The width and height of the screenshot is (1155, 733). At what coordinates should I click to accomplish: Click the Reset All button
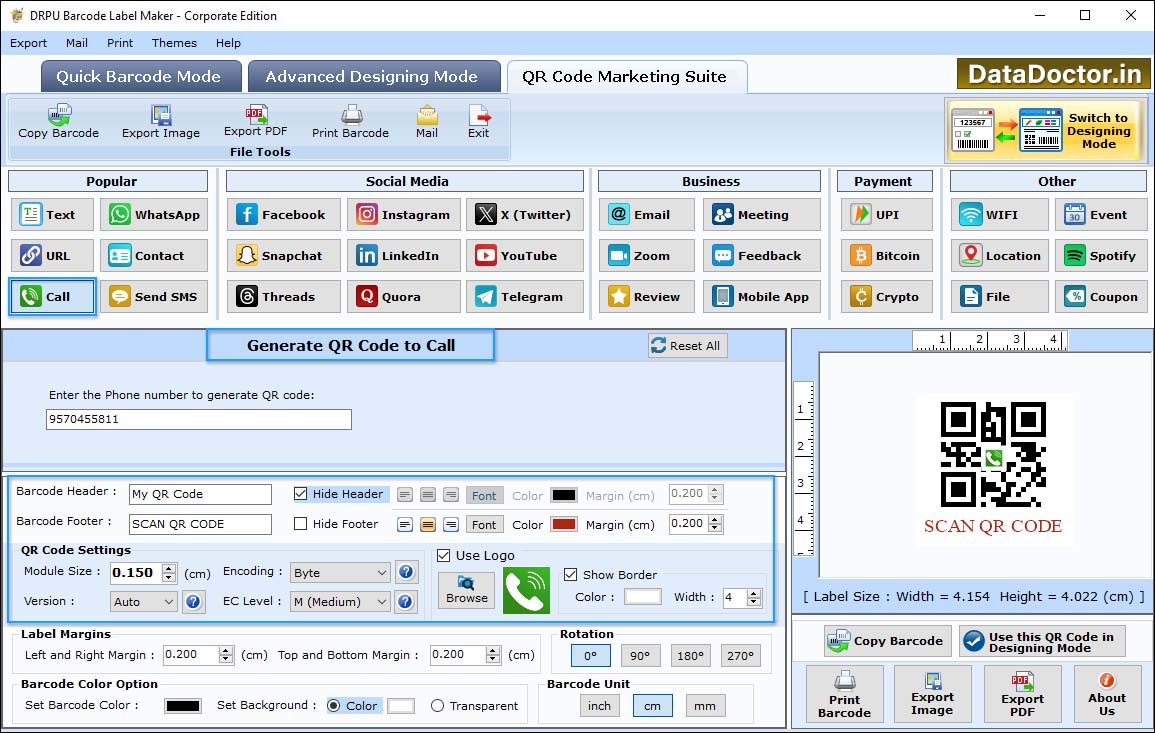[x=687, y=346]
